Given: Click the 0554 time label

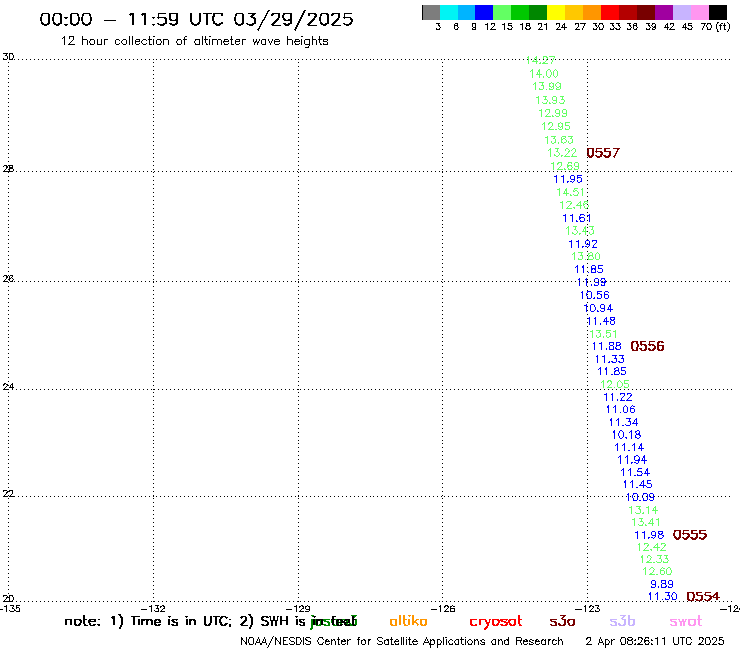Looking at the screenshot, I should pos(703,597).
